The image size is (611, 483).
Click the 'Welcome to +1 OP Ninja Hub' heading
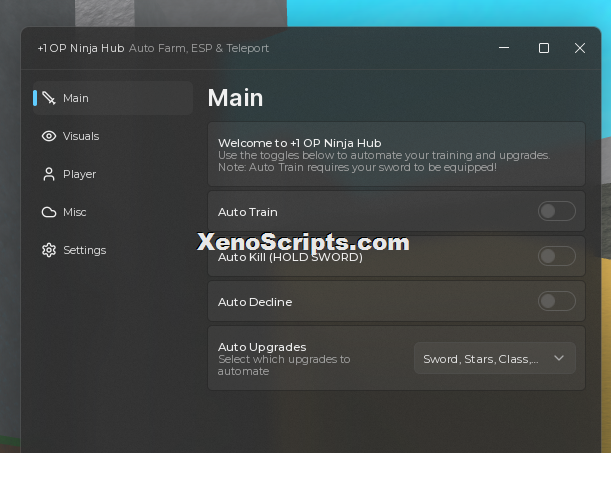coord(300,143)
